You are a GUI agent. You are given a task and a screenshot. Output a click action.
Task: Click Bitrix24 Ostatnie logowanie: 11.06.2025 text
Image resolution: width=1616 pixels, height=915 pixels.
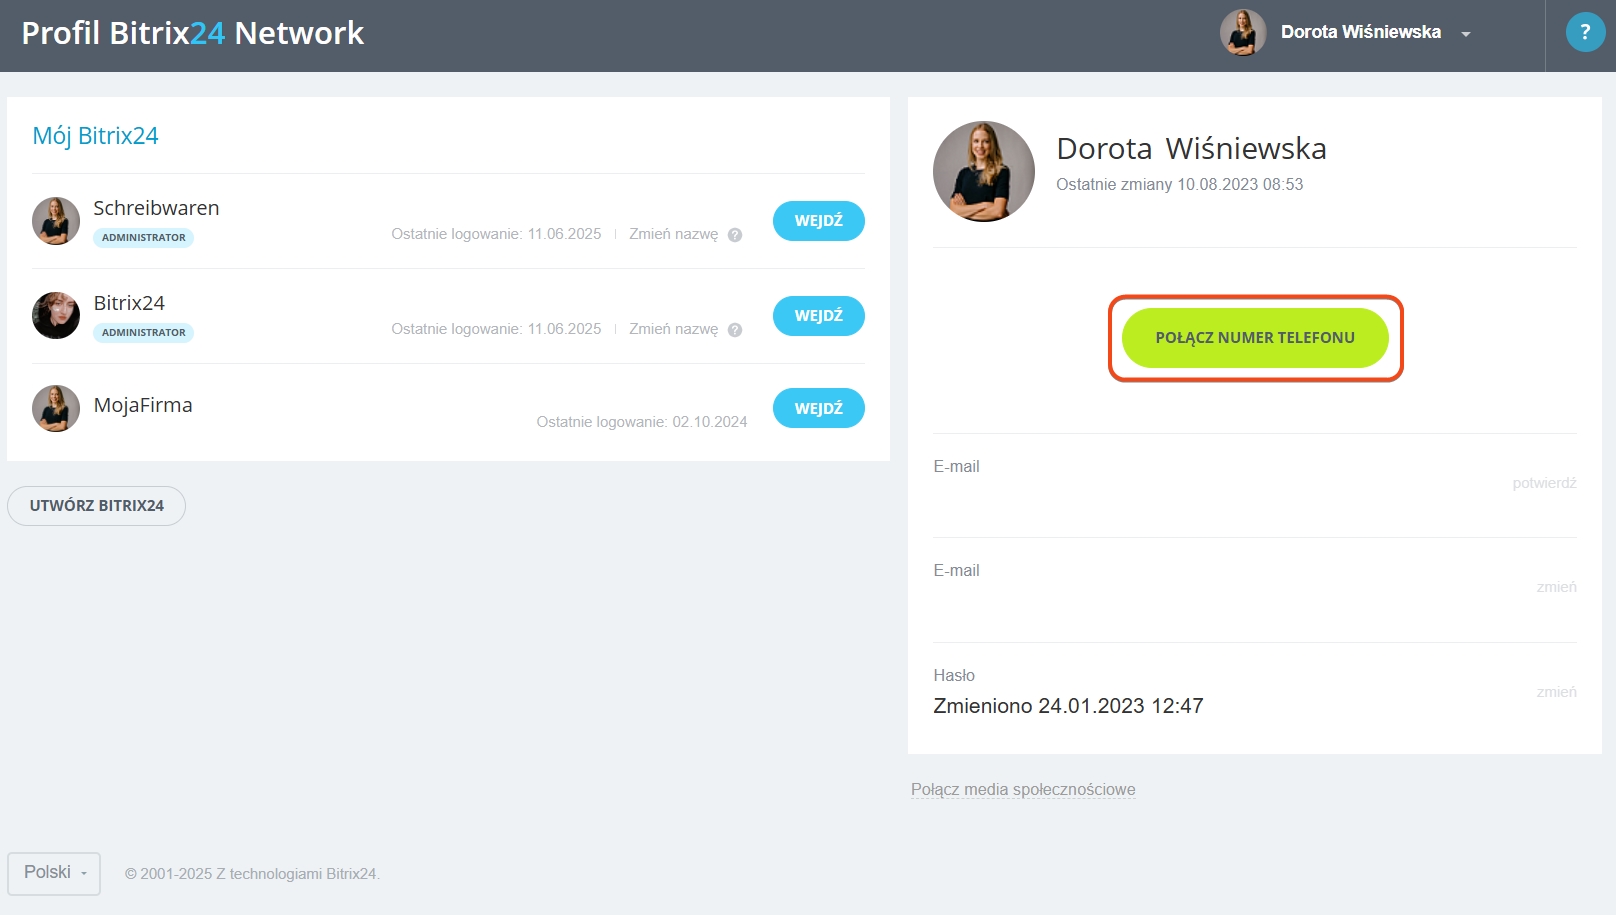pyautogui.click(x=496, y=329)
